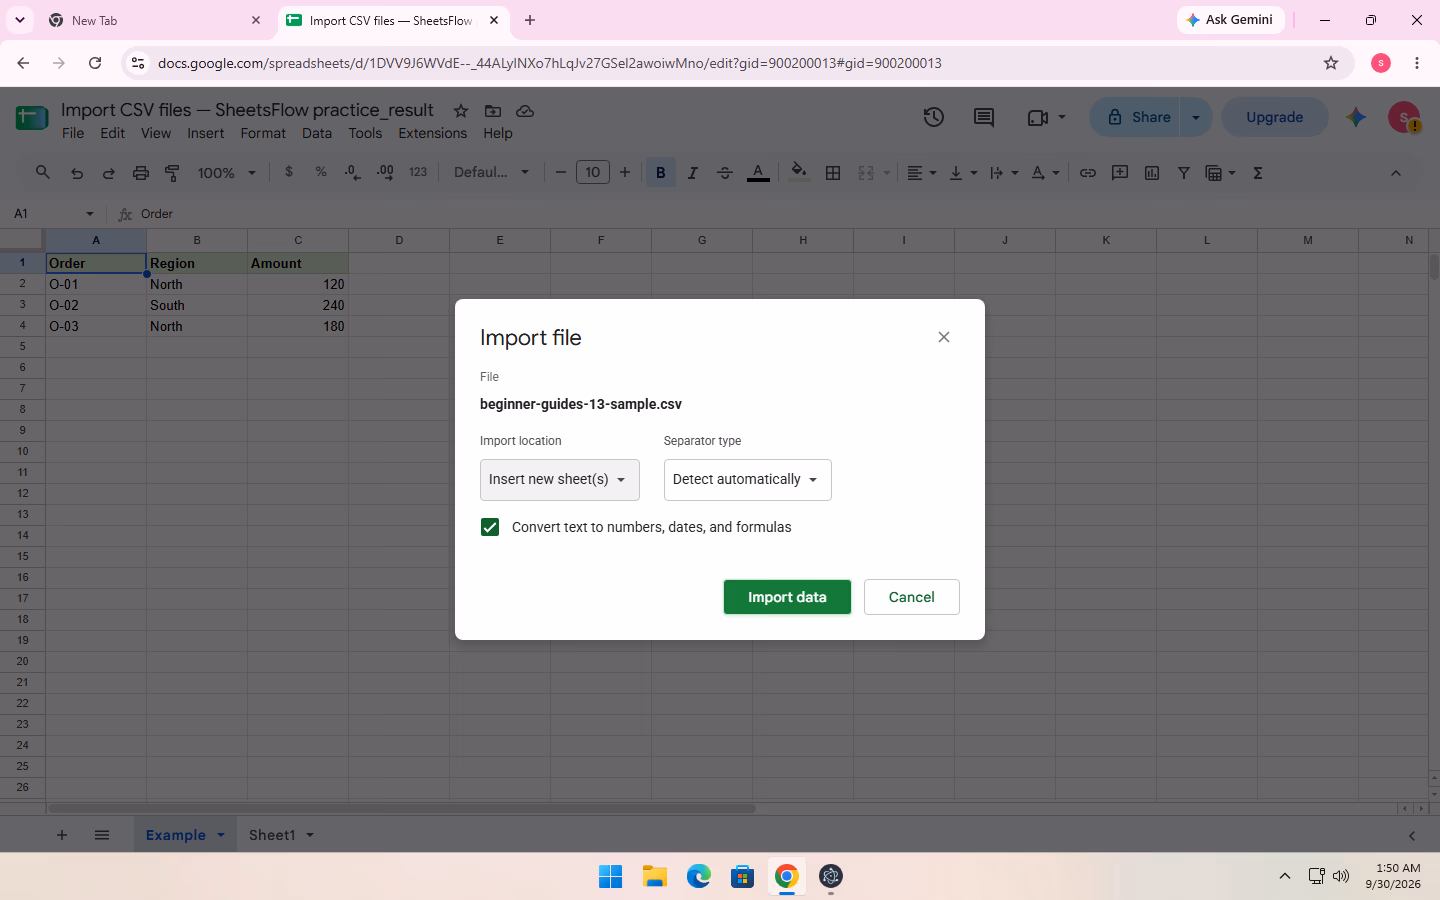Click the Redo arrow in toolbar
The height and width of the screenshot is (900, 1440).
109,173
